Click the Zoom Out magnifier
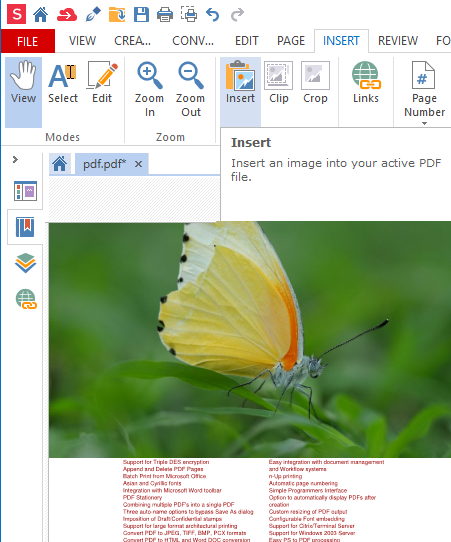This screenshot has width=451, height=542. click(190, 90)
